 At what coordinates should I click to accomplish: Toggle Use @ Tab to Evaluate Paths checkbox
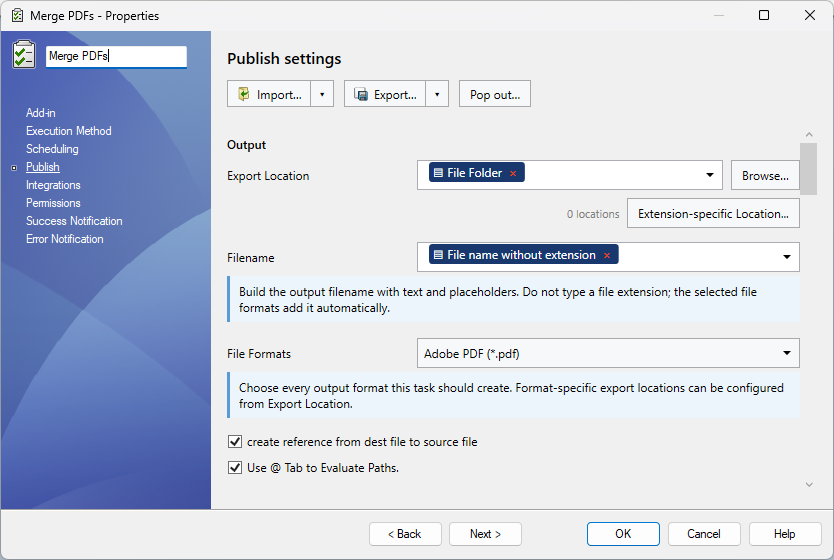coord(235,468)
